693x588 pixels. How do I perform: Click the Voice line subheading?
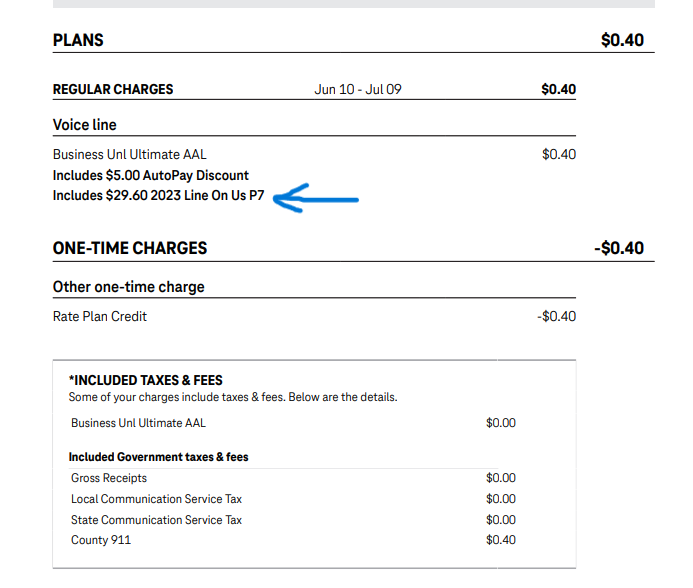(85, 125)
